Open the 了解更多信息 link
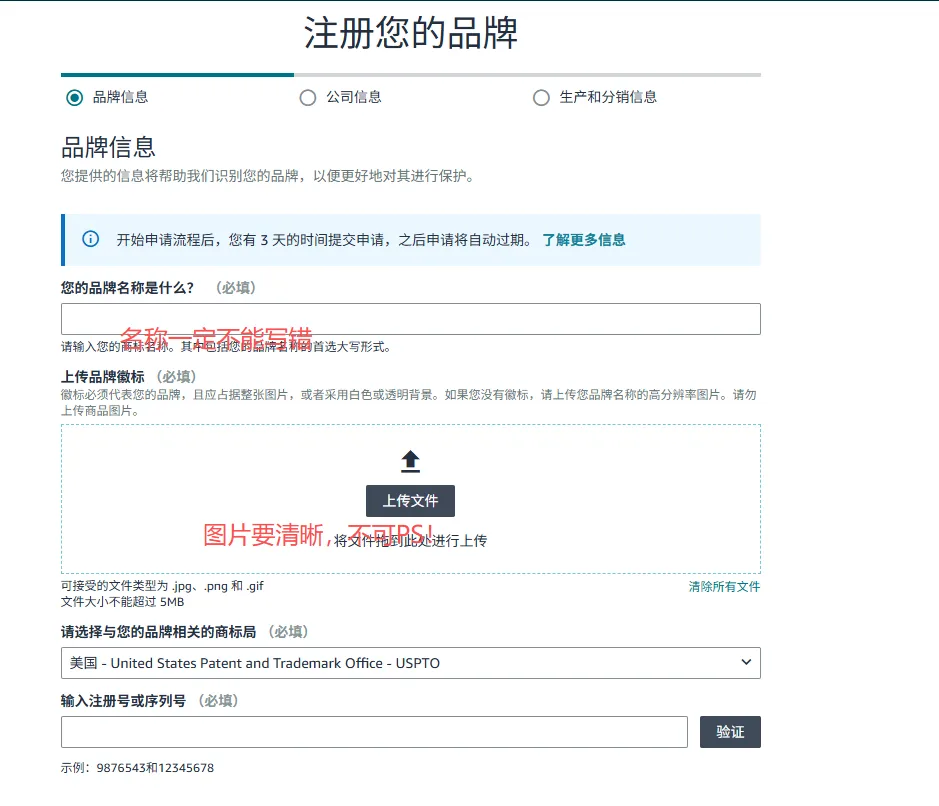 [x=583, y=240]
